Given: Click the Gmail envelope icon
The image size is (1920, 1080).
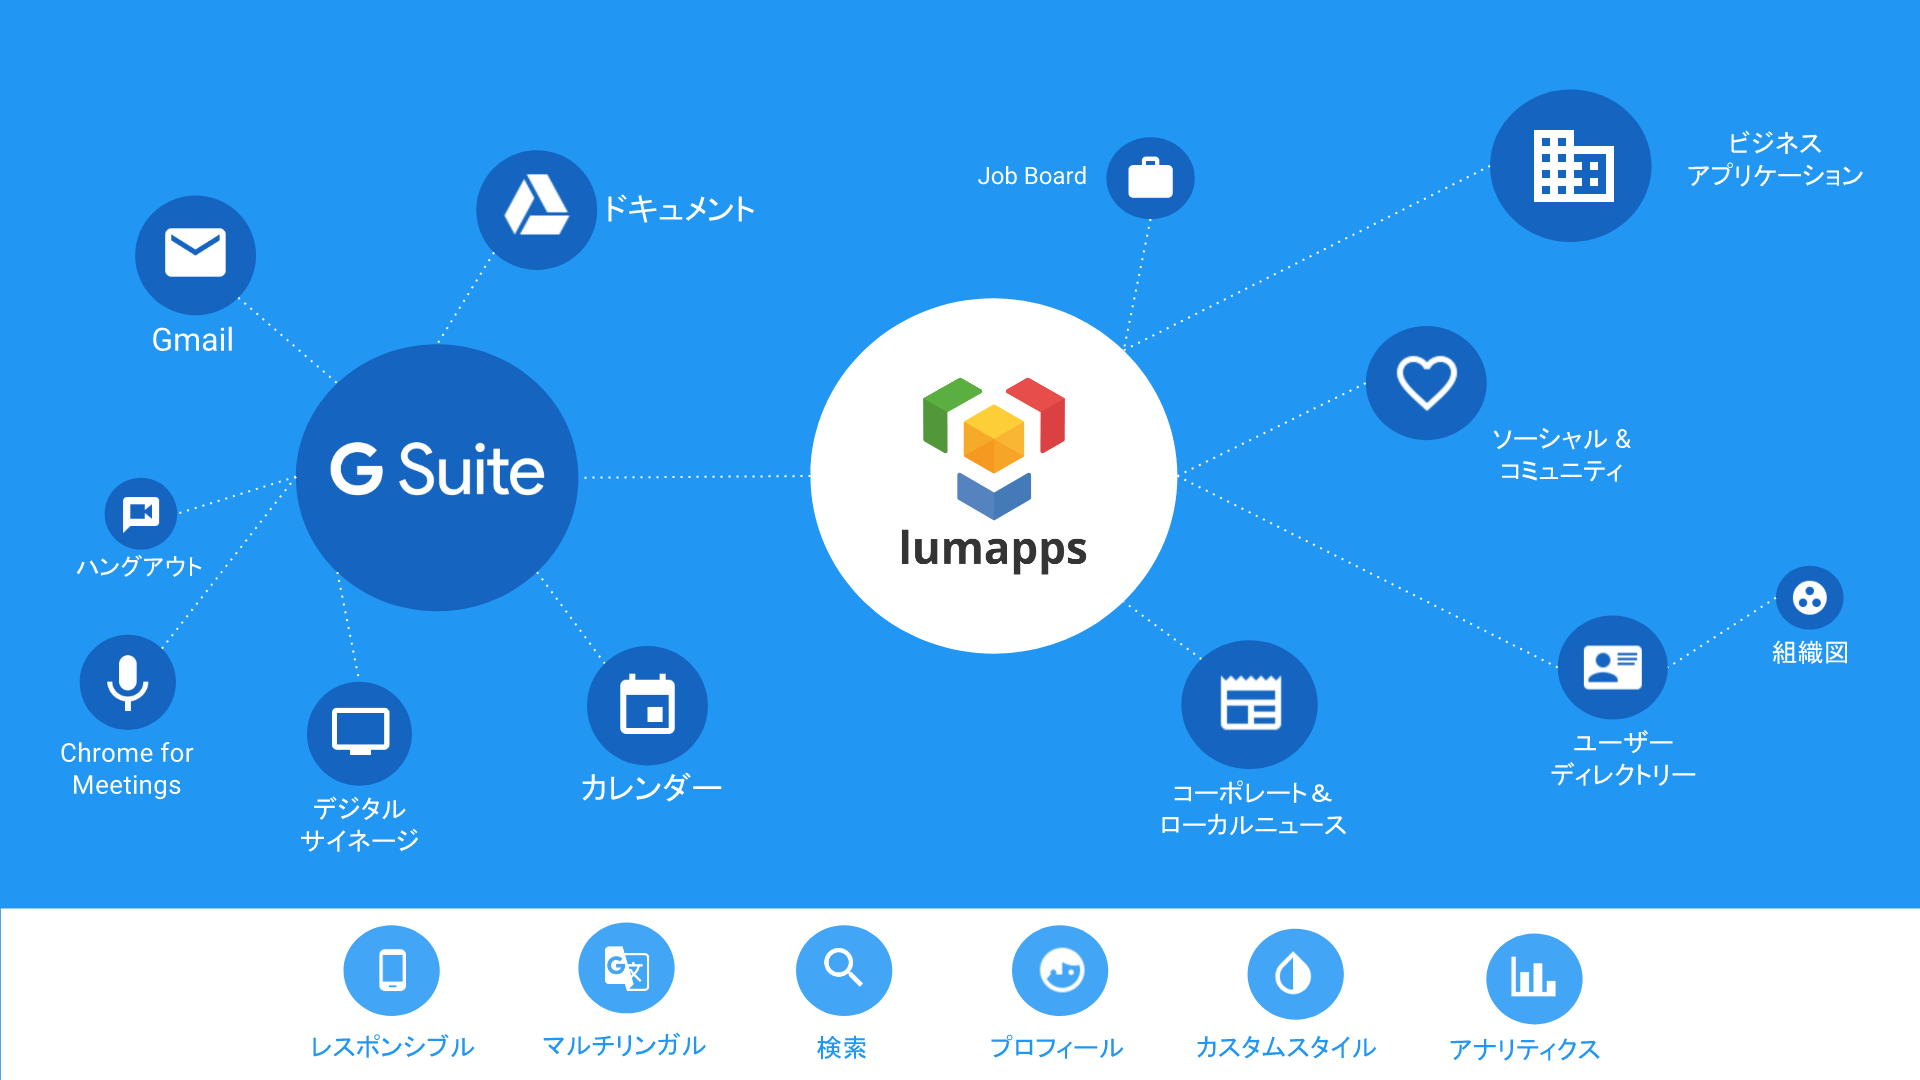Looking at the screenshot, I should coord(195,254).
